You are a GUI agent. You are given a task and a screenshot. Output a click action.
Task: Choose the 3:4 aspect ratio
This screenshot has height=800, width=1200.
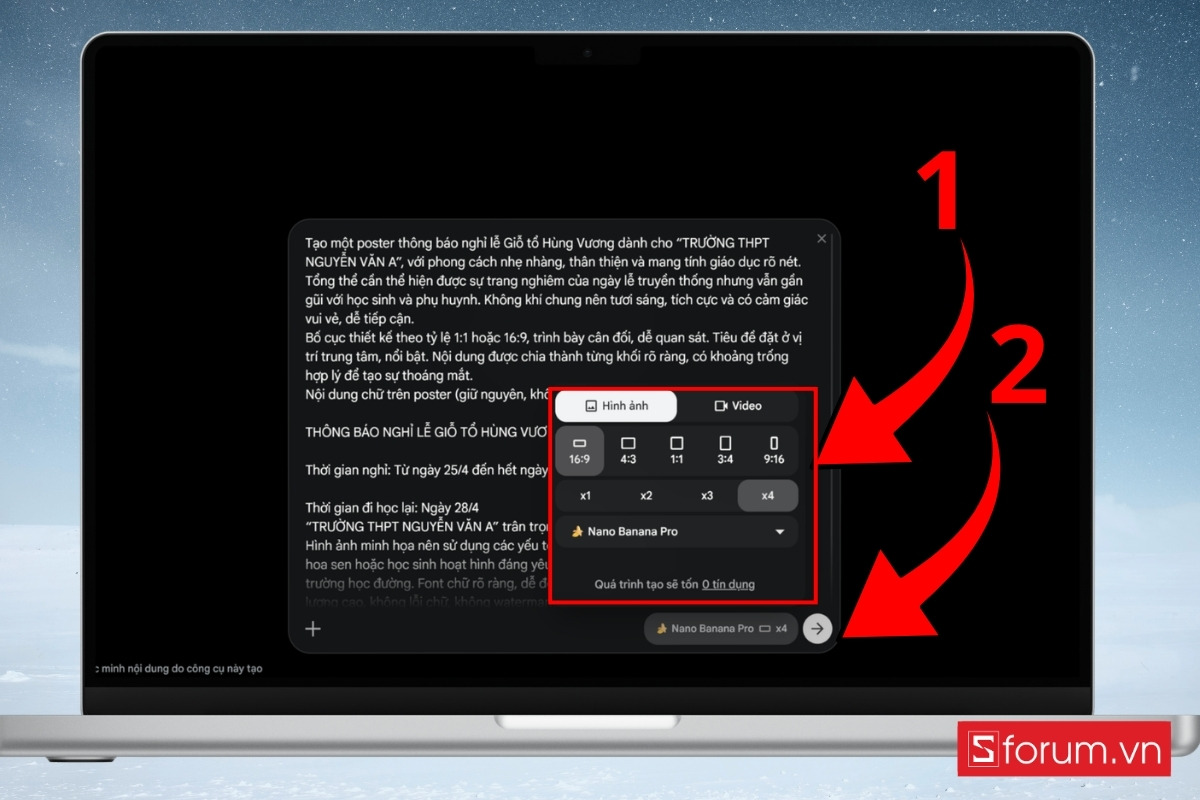(x=725, y=450)
